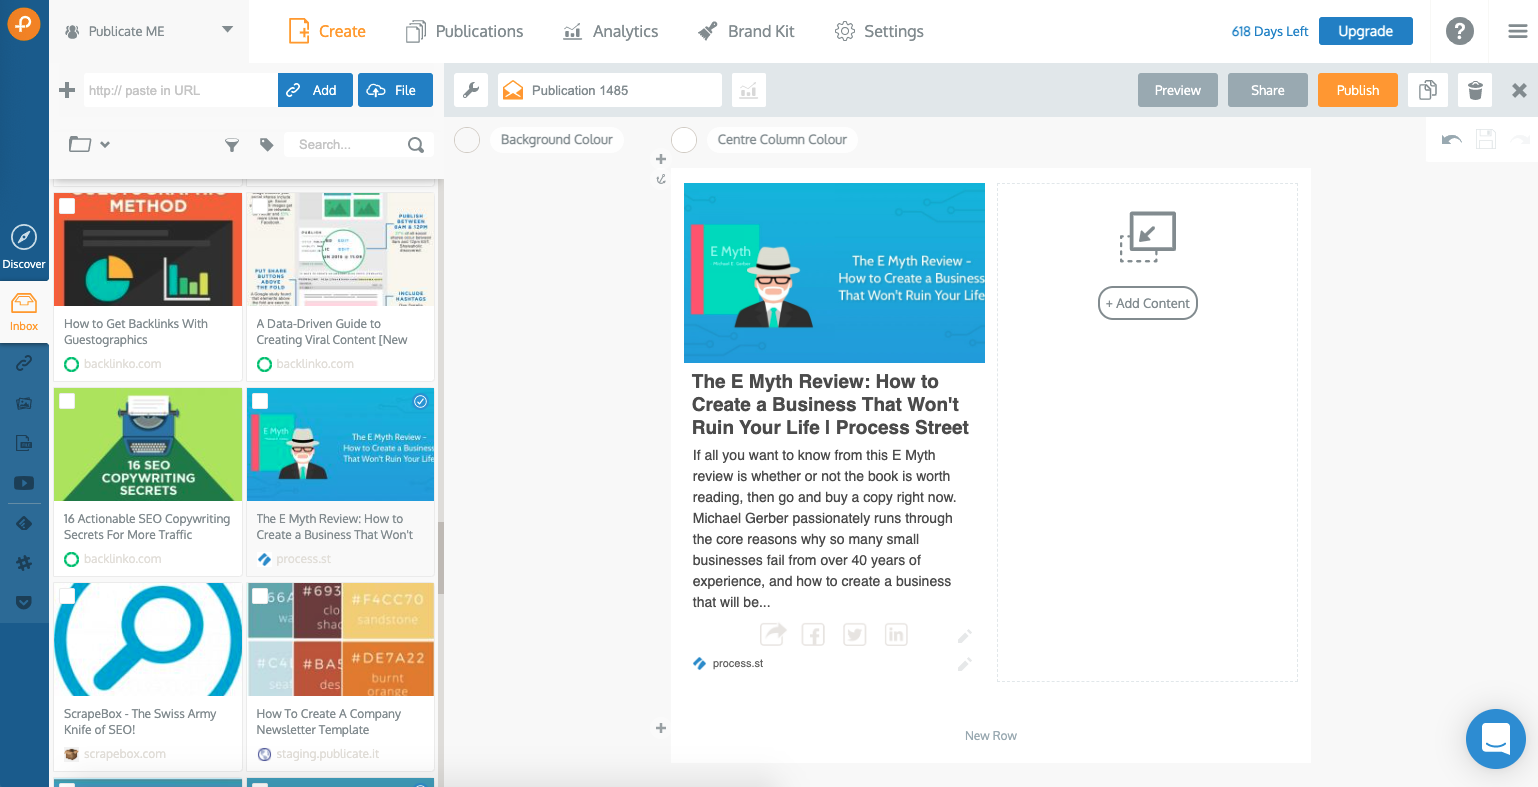1538x787 pixels.
Task: Click the blue Add URL button
Action: click(x=315, y=90)
